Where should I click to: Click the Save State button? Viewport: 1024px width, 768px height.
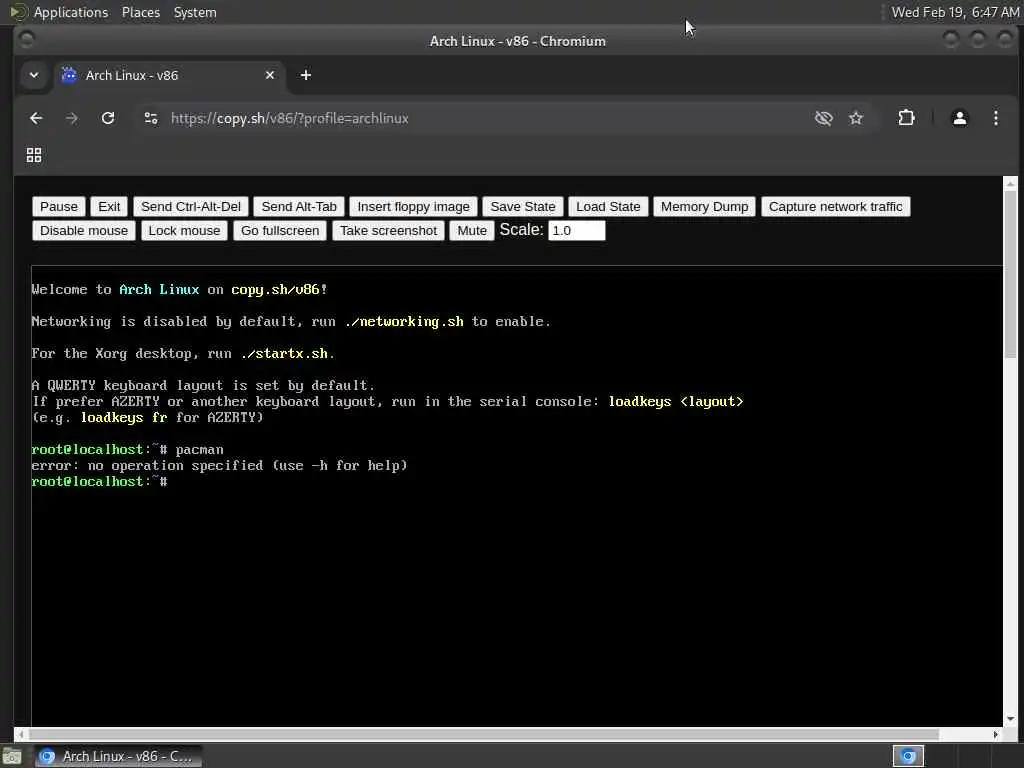pos(523,206)
